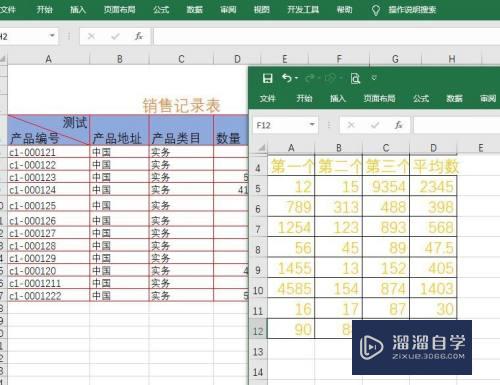Click the Redo arrow in front window
The height and width of the screenshot is (385, 500).
point(310,78)
